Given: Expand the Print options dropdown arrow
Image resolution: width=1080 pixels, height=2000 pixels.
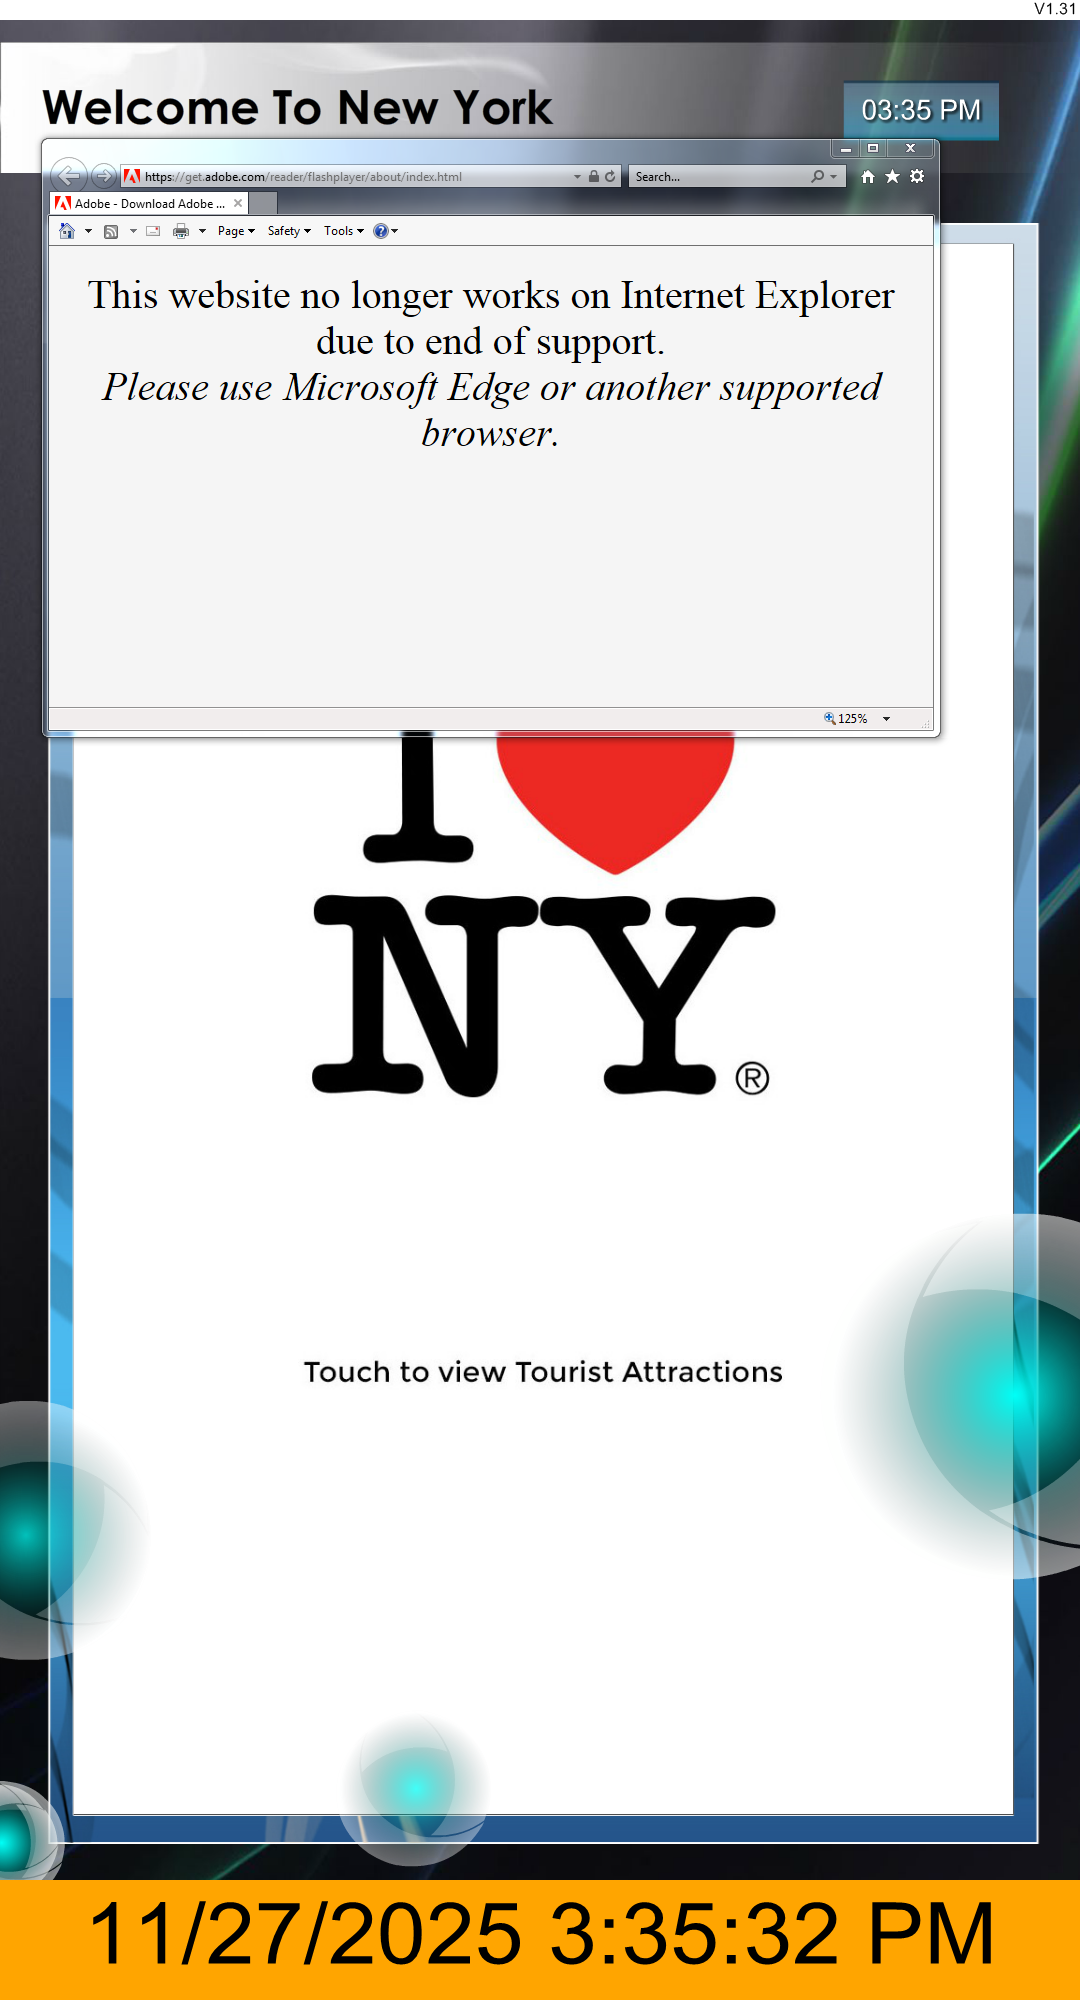Looking at the screenshot, I should tap(202, 231).
